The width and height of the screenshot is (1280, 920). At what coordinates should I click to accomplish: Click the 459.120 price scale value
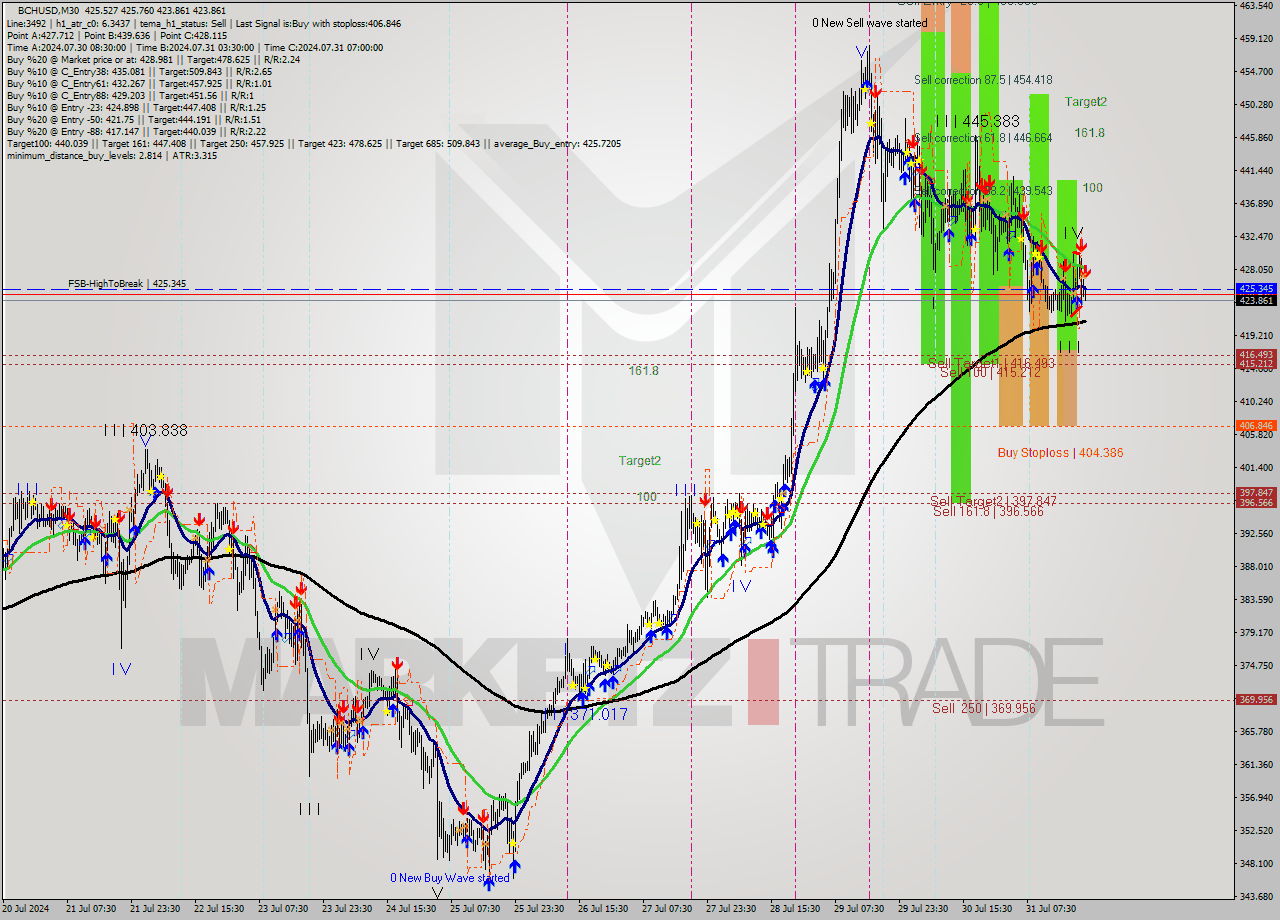point(1255,38)
